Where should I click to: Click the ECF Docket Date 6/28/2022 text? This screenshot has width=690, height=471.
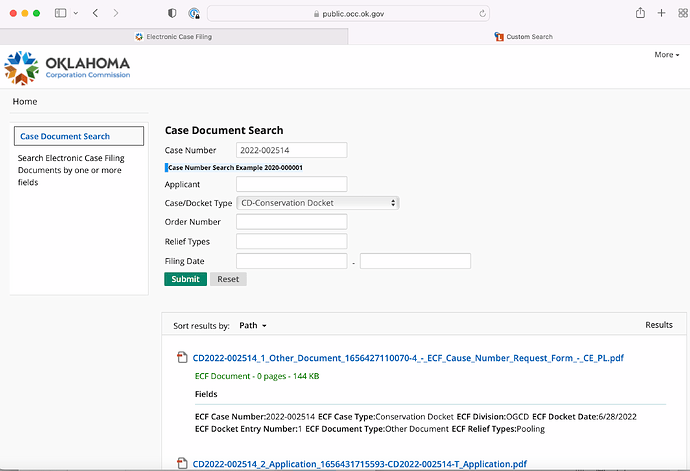click(x=584, y=416)
